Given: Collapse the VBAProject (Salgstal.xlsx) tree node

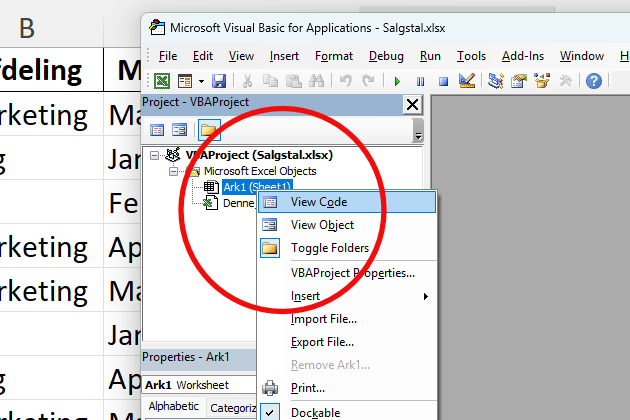Looking at the screenshot, I should pyautogui.click(x=153, y=156).
